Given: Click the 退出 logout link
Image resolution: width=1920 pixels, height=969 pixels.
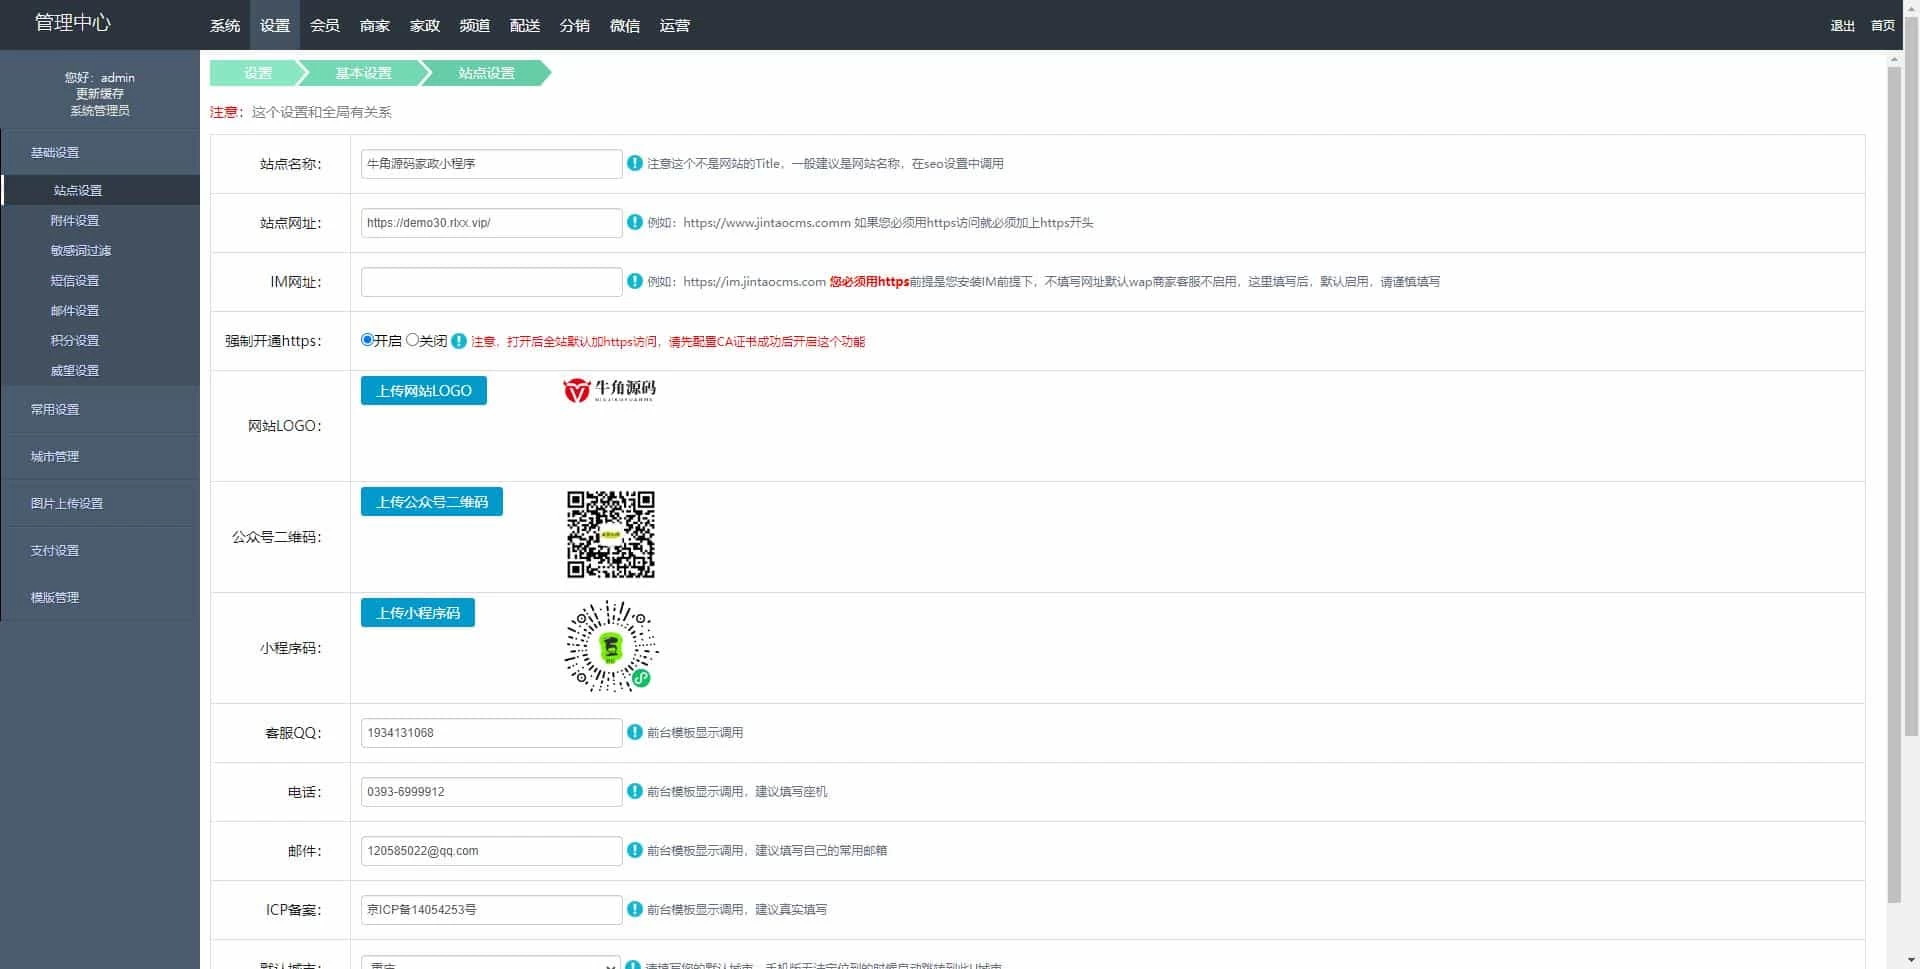Looking at the screenshot, I should pyautogui.click(x=1842, y=25).
